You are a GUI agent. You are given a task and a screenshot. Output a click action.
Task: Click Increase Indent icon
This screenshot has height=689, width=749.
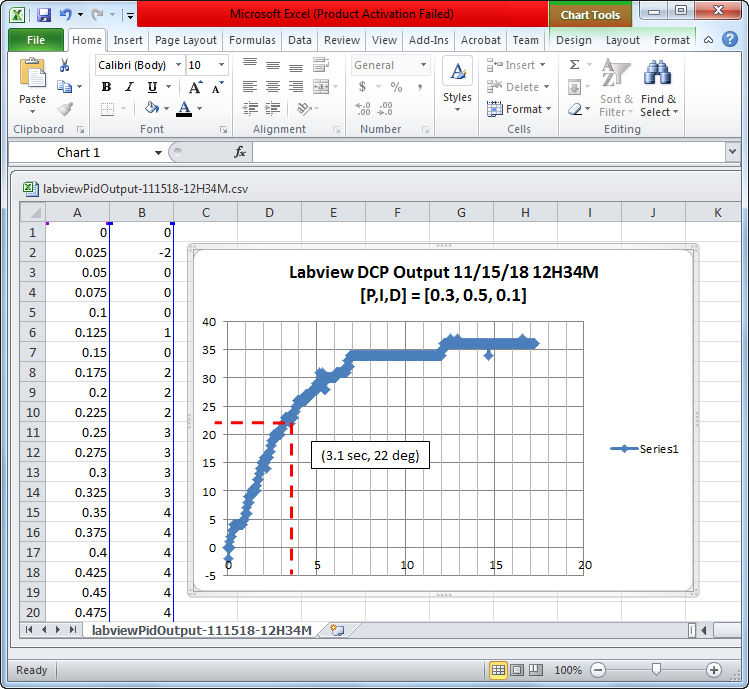[x=273, y=109]
